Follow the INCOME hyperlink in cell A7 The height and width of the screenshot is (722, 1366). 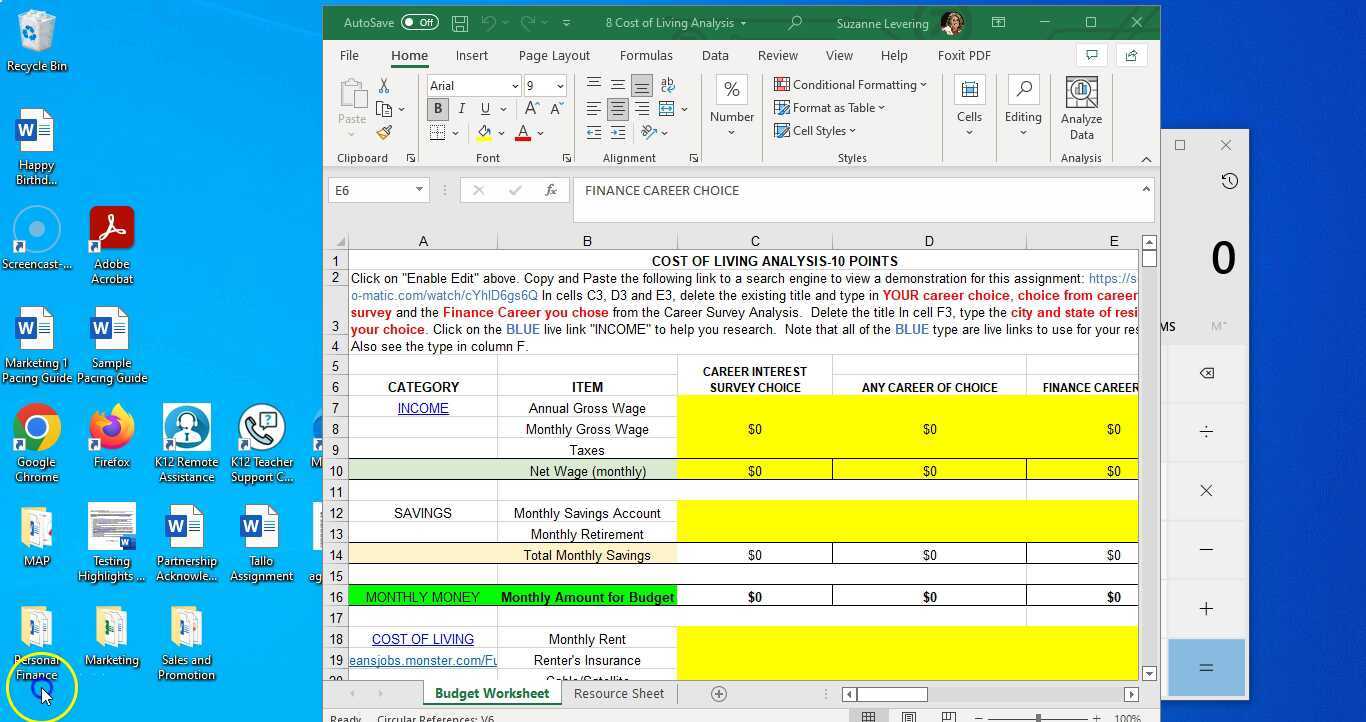(x=423, y=408)
